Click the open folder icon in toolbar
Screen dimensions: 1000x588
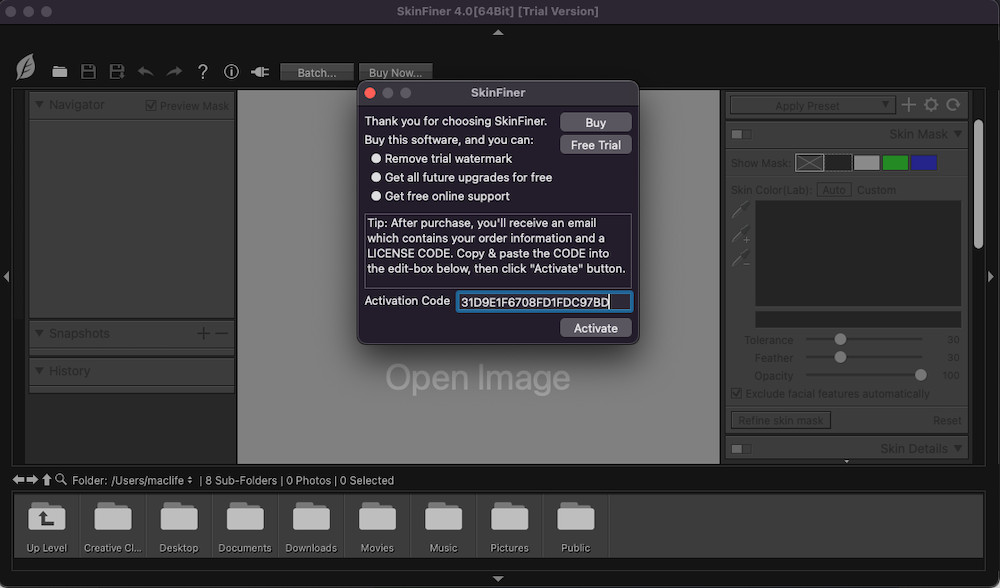(60, 72)
